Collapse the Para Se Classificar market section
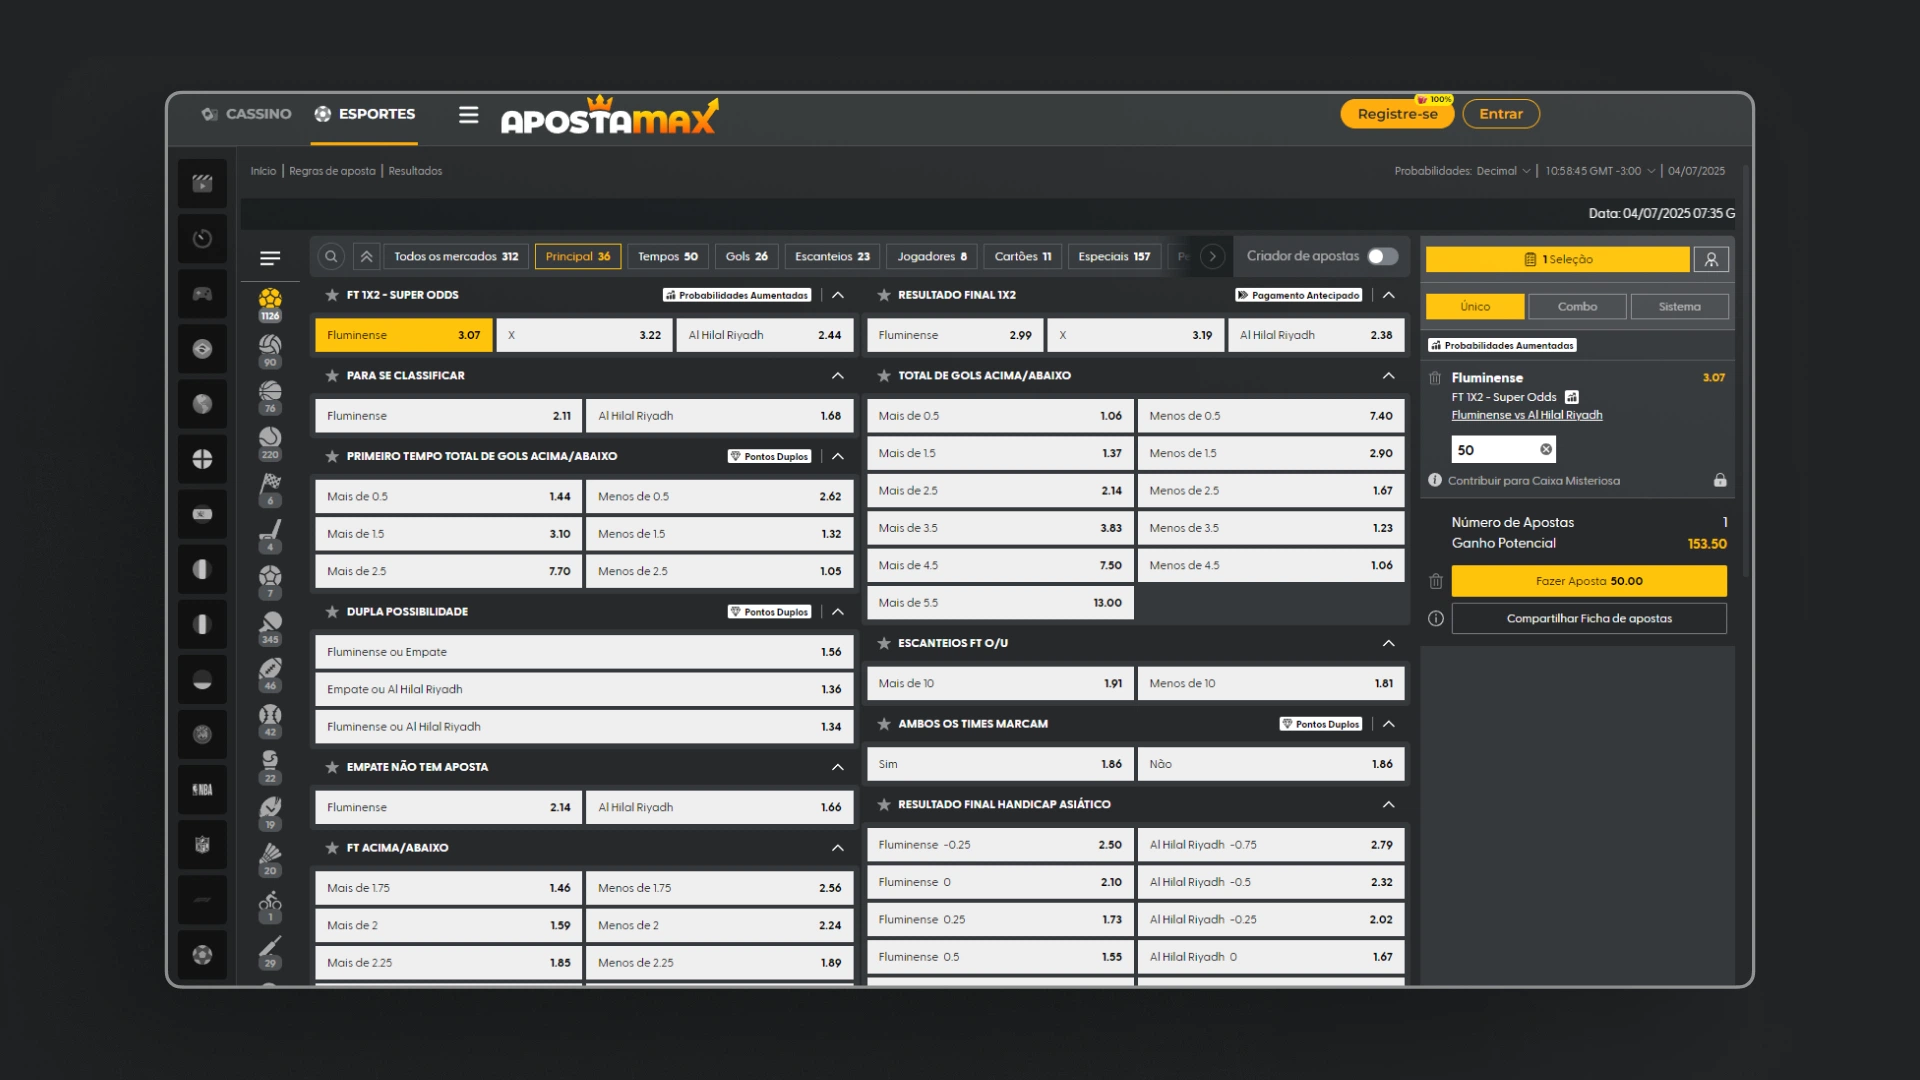The image size is (1920, 1080). (x=837, y=376)
